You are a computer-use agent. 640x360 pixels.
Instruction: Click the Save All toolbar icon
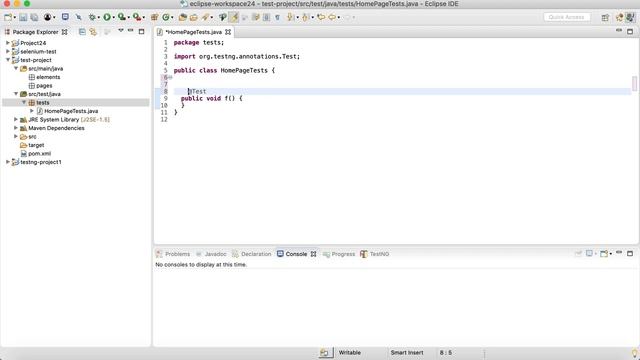tap(34, 17)
